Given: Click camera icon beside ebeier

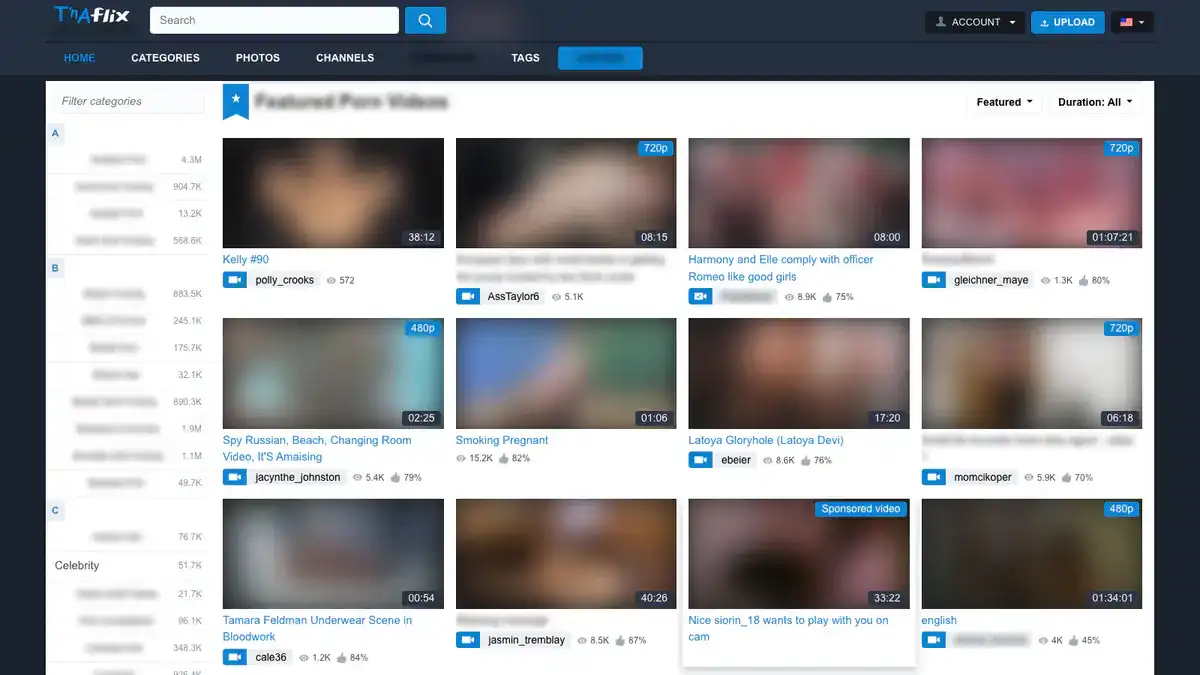Looking at the screenshot, I should point(700,460).
